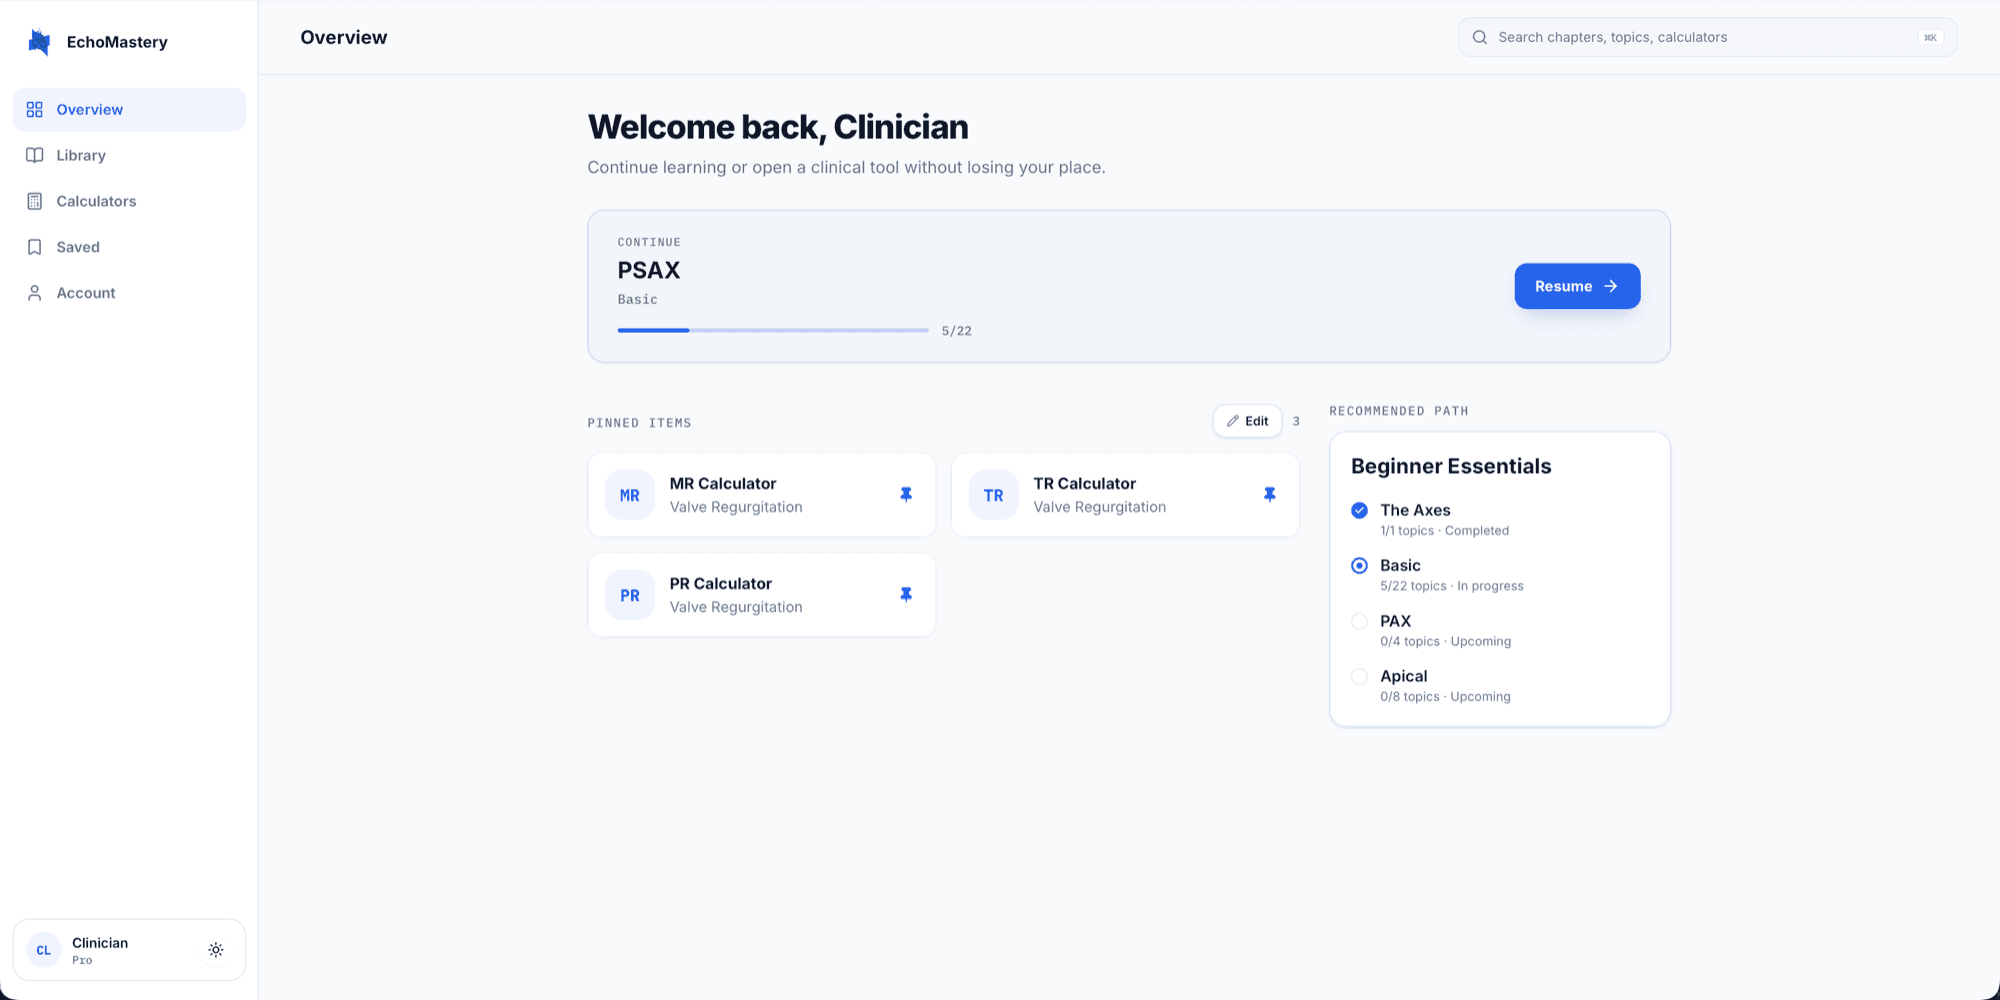This screenshot has height=1000, width=2000.
Task: Unpin the MR Calculator pin icon
Action: point(906,495)
